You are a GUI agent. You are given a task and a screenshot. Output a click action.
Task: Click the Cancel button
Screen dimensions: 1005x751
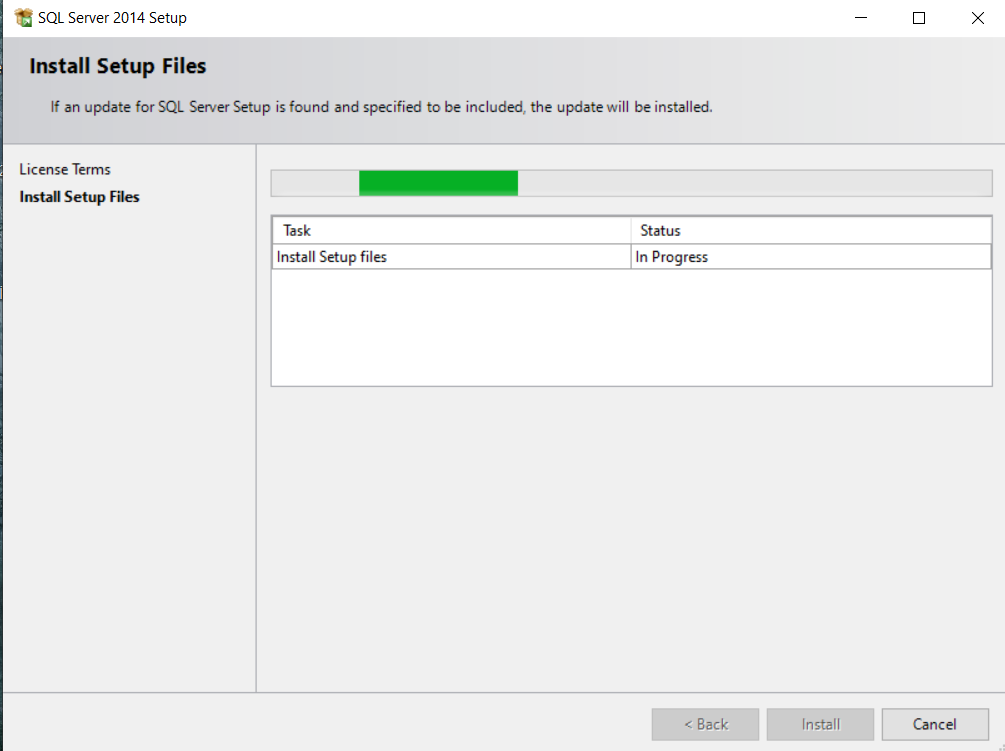pos(934,724)
